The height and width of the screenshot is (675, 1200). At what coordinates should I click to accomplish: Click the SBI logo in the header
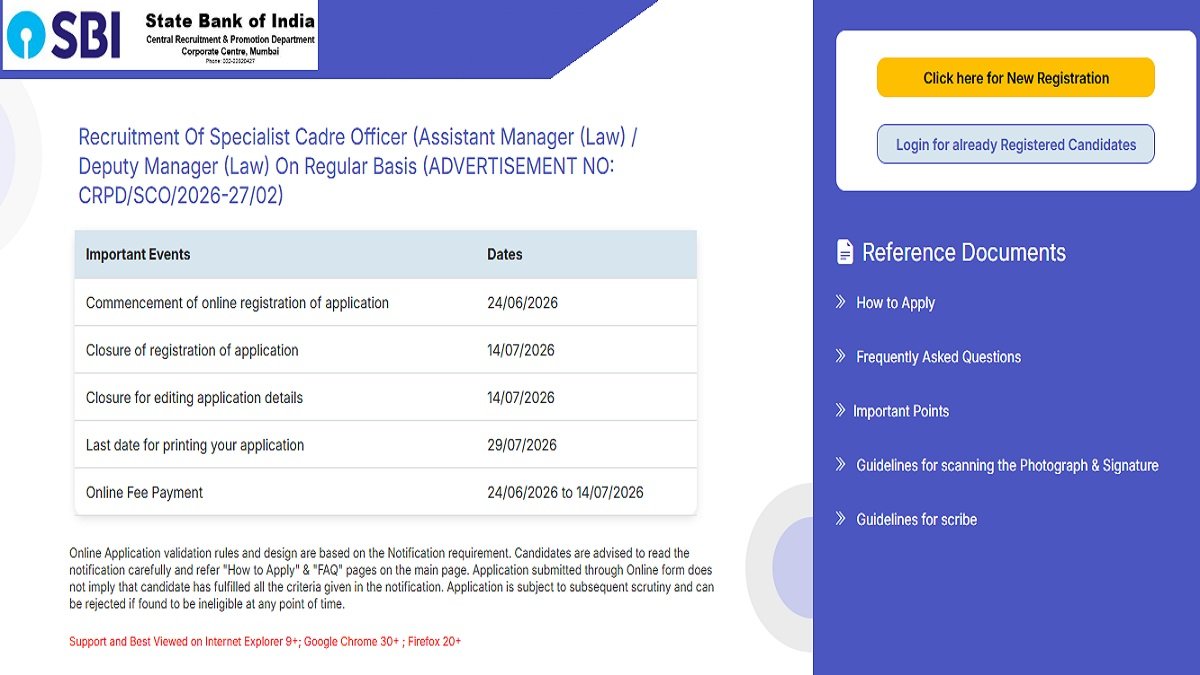pyautogui.click(x=63, y=36)
